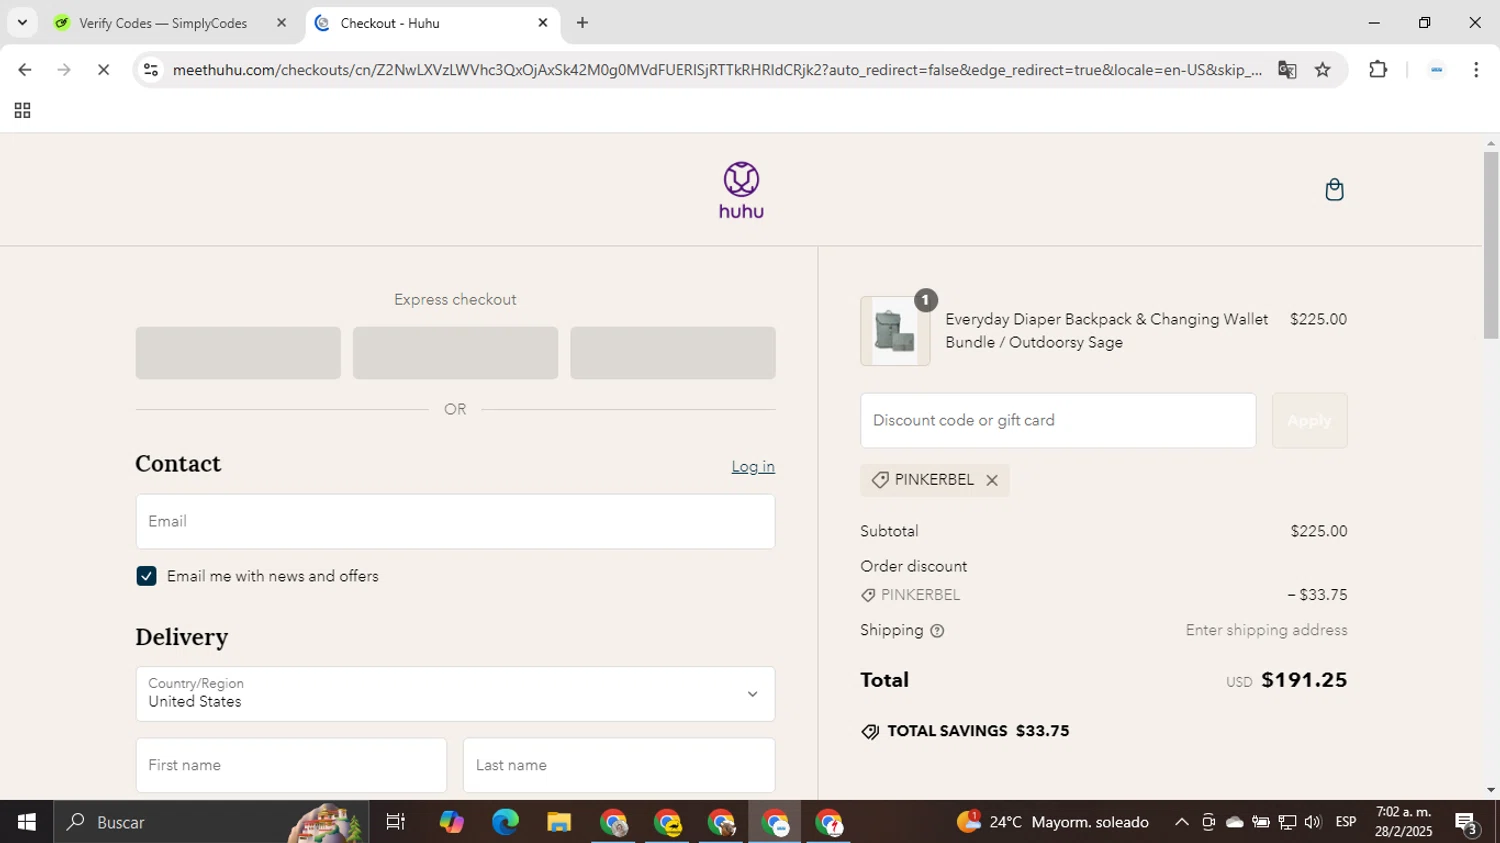
Task: Open the network icon in system tray
Action: click(1287, 822)
